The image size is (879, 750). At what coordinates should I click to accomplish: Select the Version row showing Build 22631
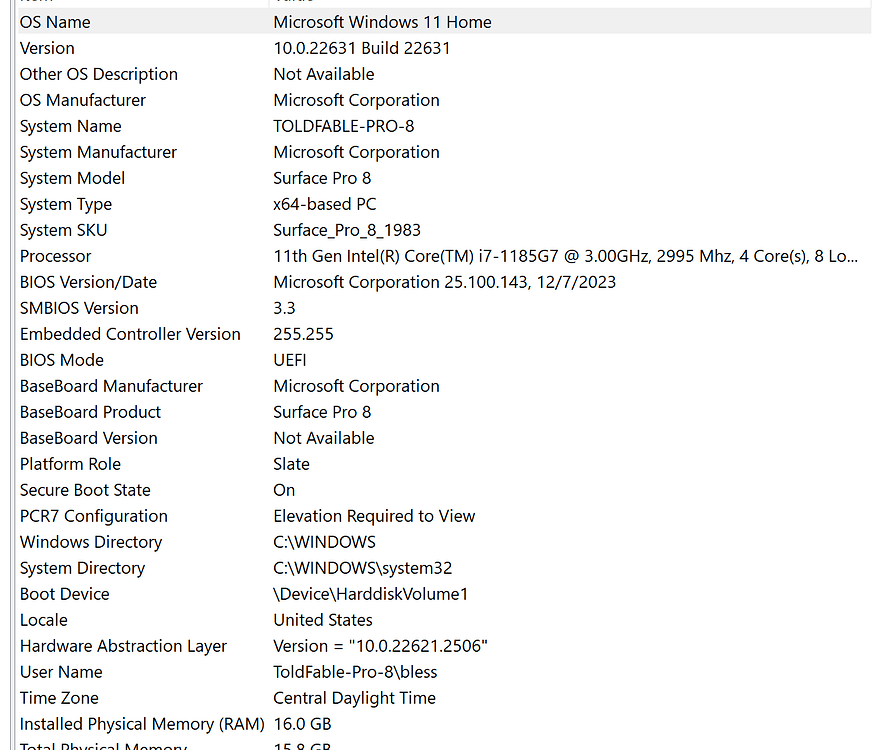(47, 47)
